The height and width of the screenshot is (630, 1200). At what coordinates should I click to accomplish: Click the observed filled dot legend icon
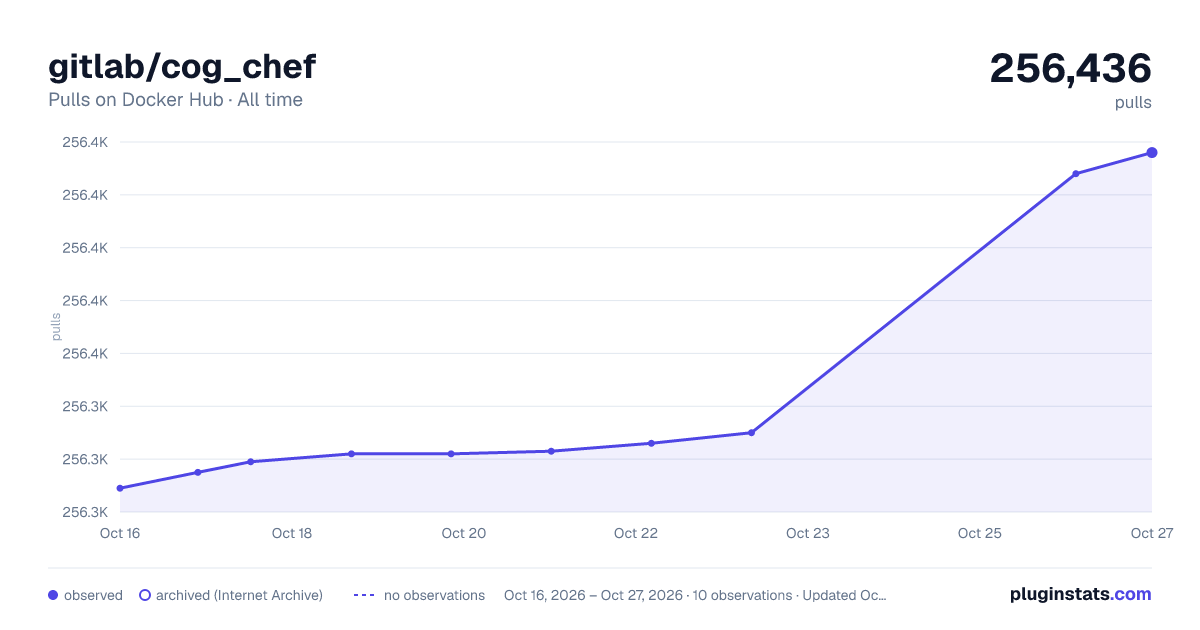point(53,595)
